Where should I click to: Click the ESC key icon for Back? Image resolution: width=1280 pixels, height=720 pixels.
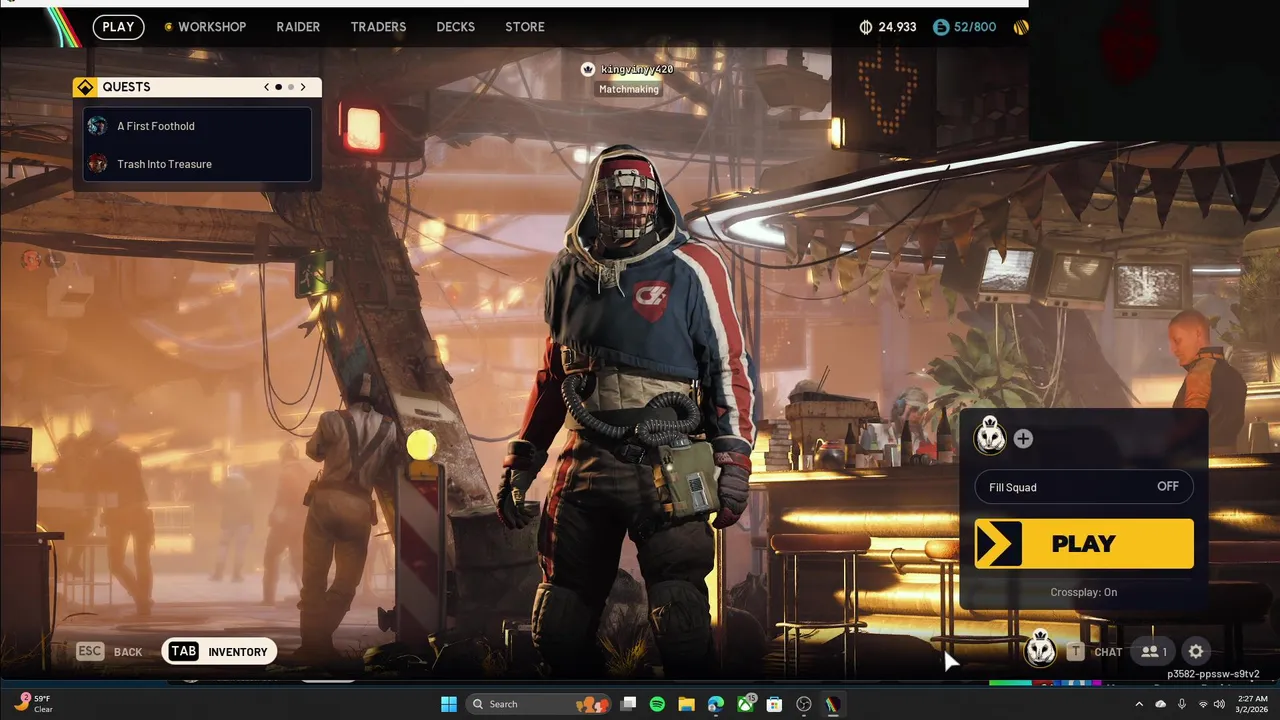tap(90, 651)
